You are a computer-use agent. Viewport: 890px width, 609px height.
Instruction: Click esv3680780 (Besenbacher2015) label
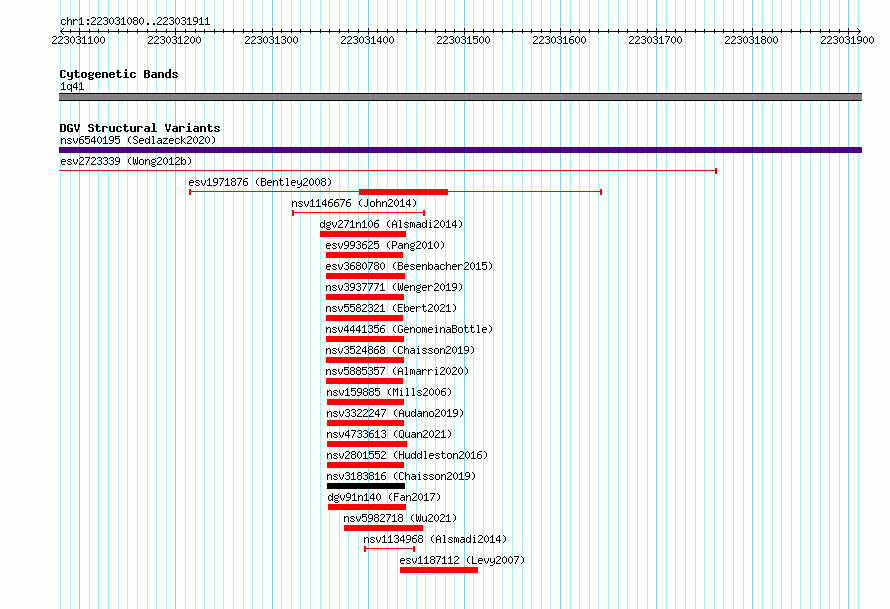[x=409, y=266]
